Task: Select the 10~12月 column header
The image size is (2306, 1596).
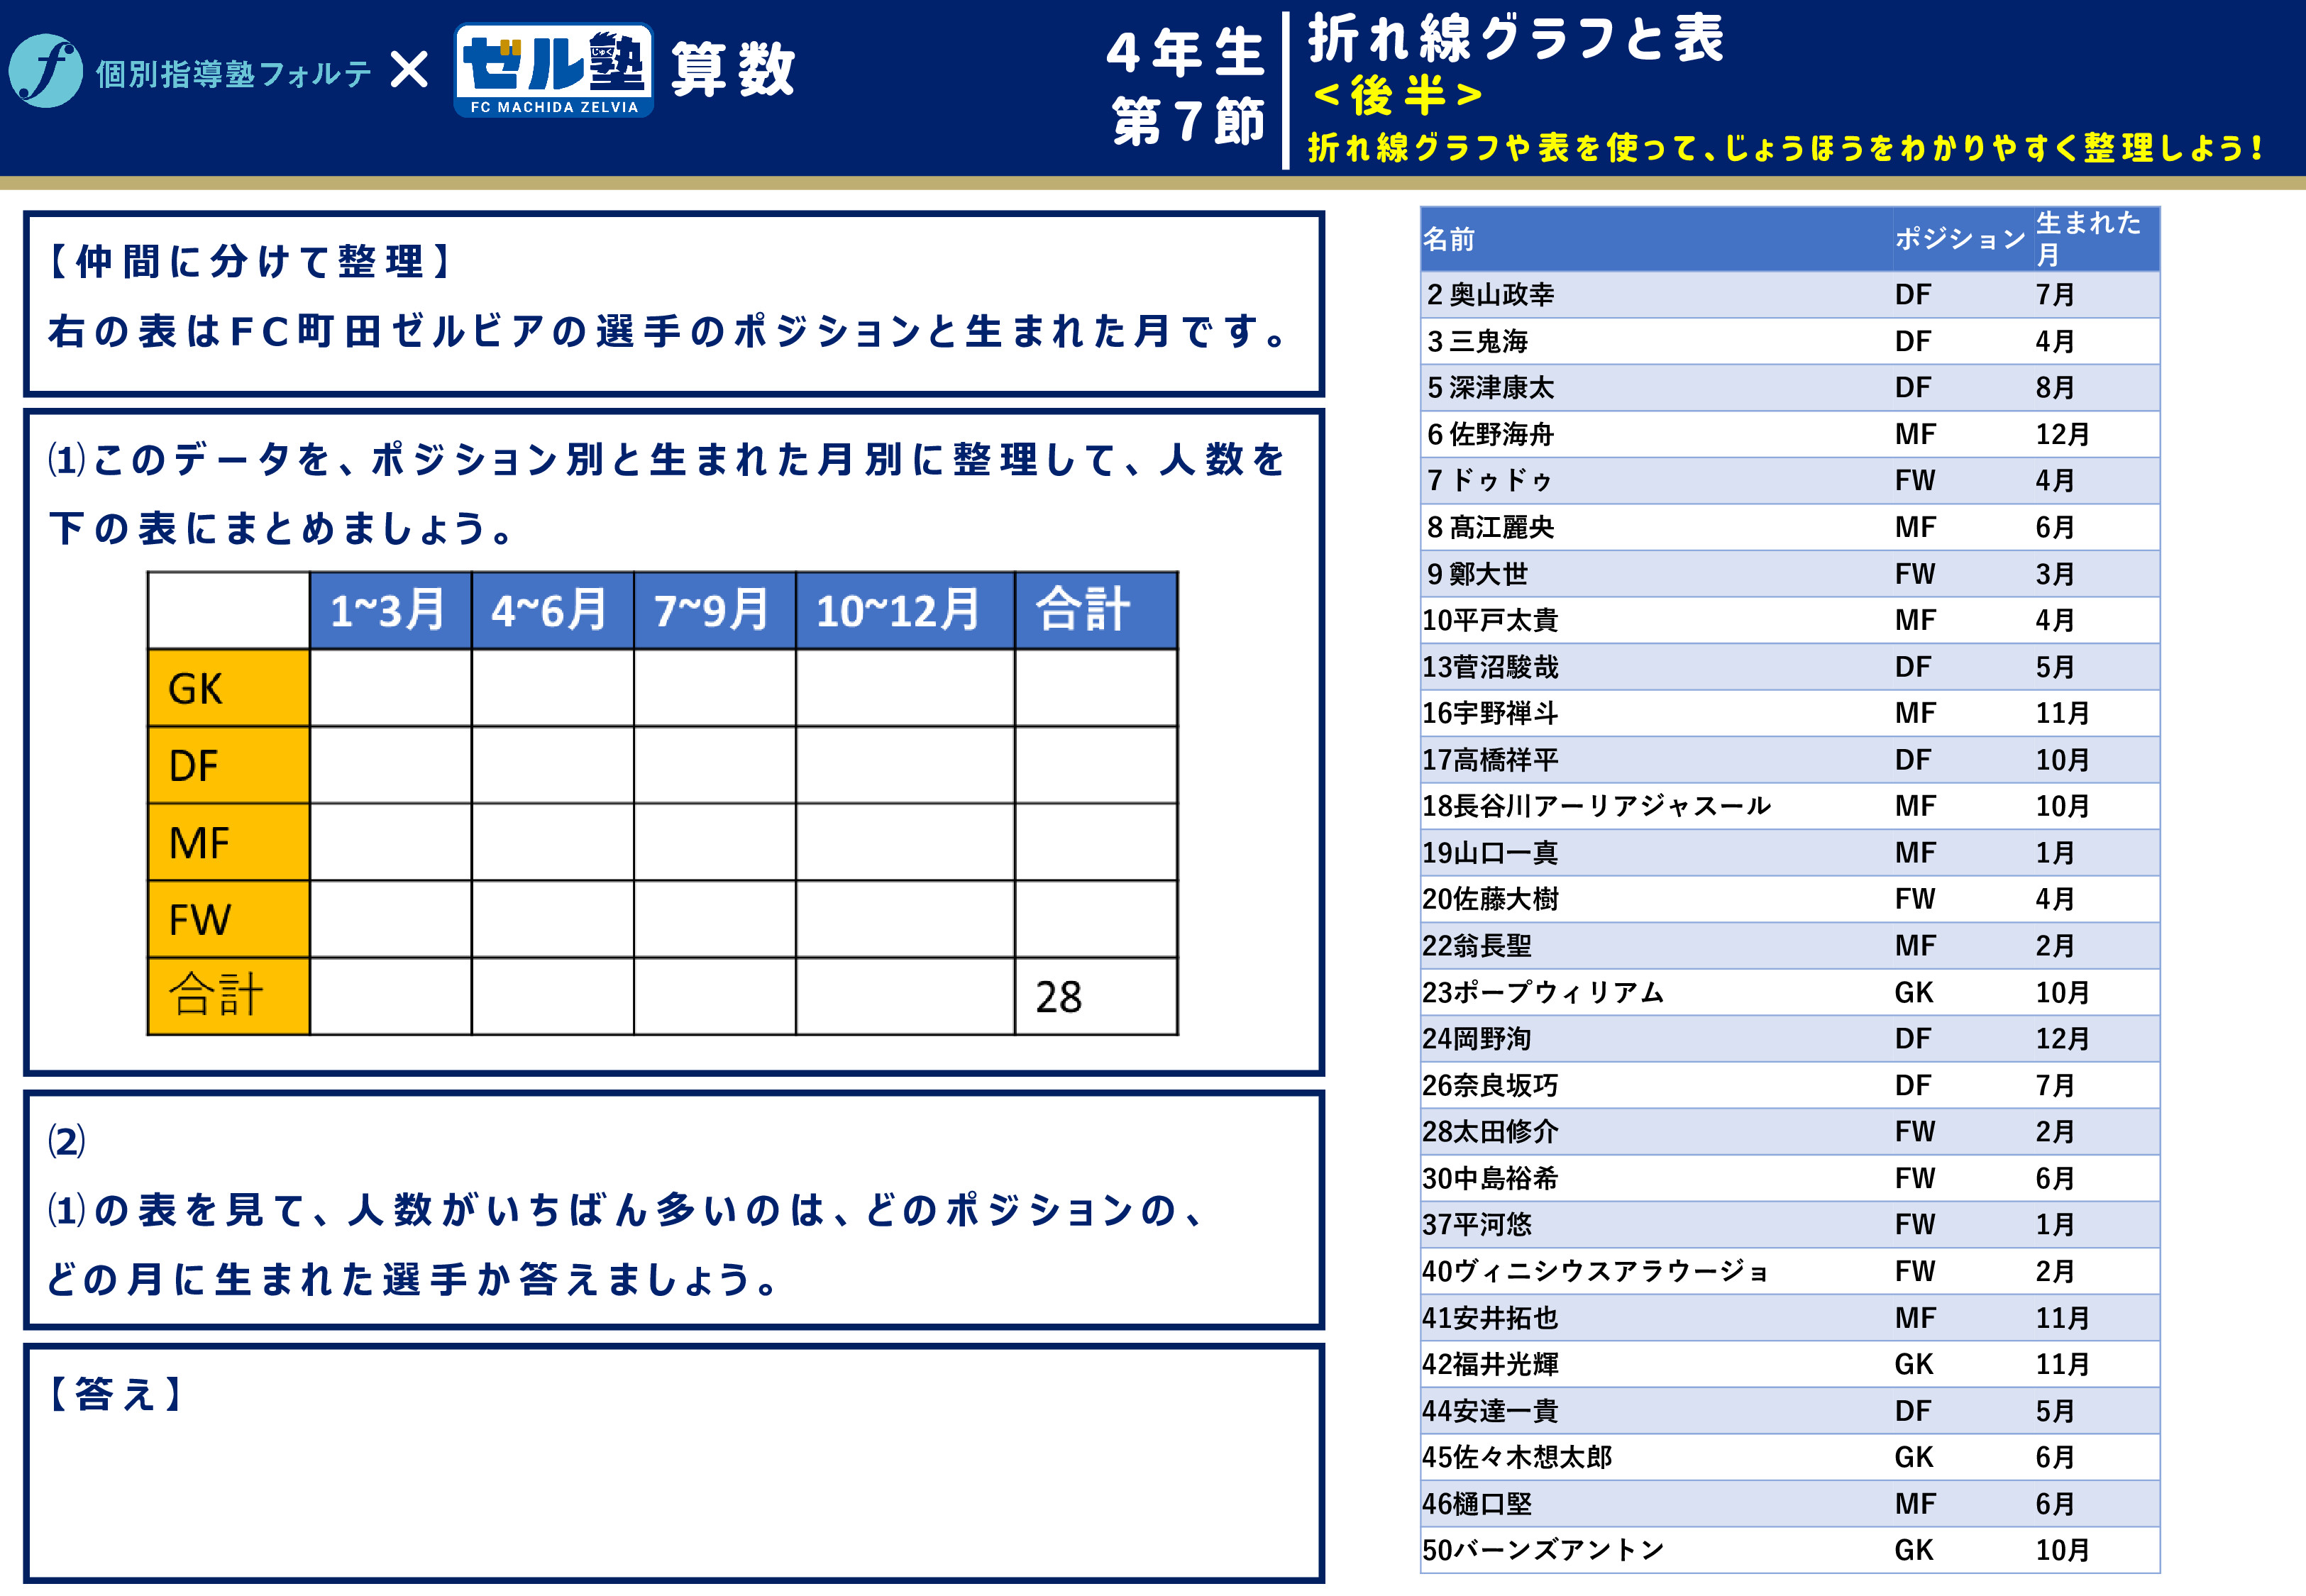Action: (904, 610)
